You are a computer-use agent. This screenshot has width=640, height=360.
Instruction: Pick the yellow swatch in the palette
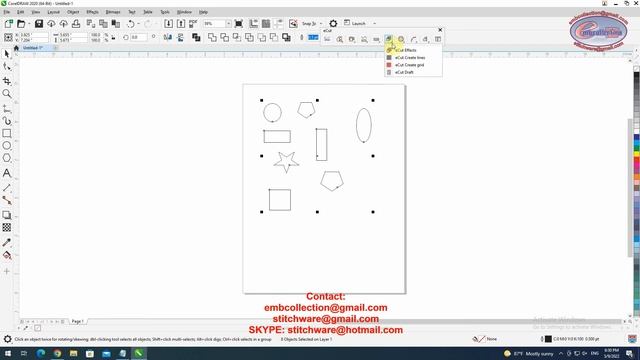pos(636,153)
